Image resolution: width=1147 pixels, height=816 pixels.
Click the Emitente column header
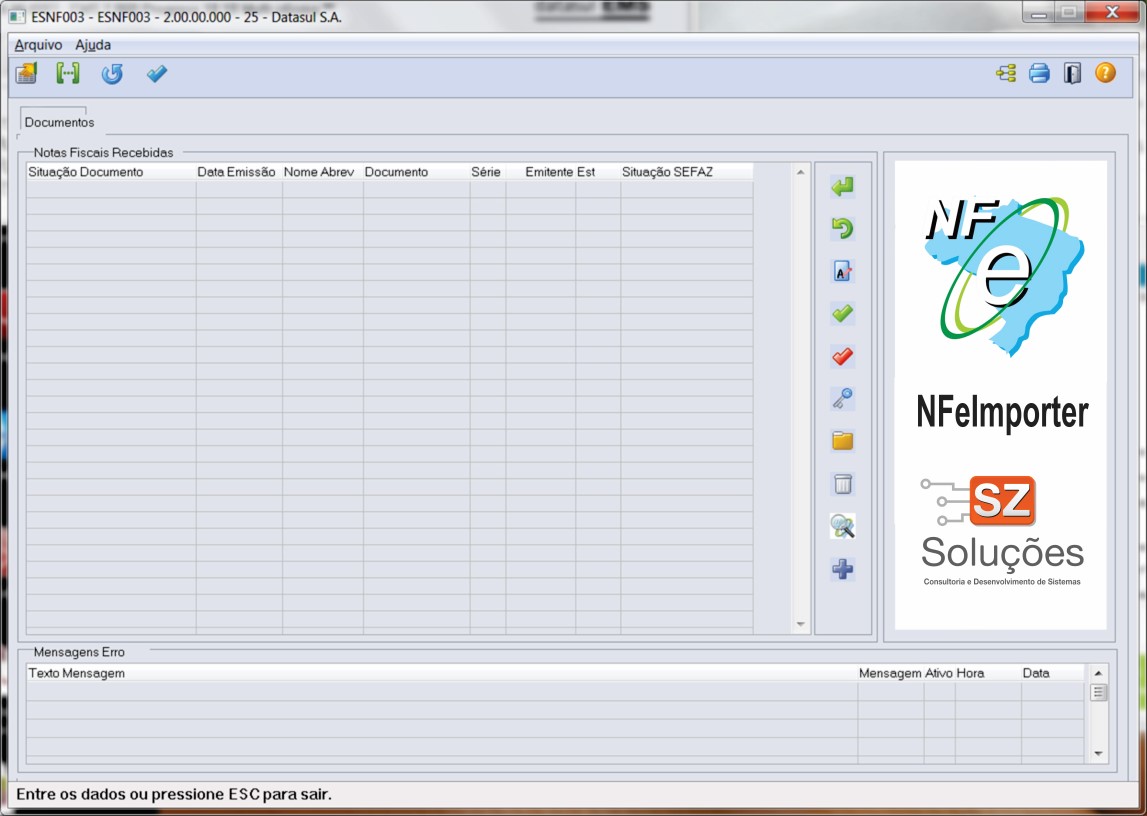click(x=541, y=172)
